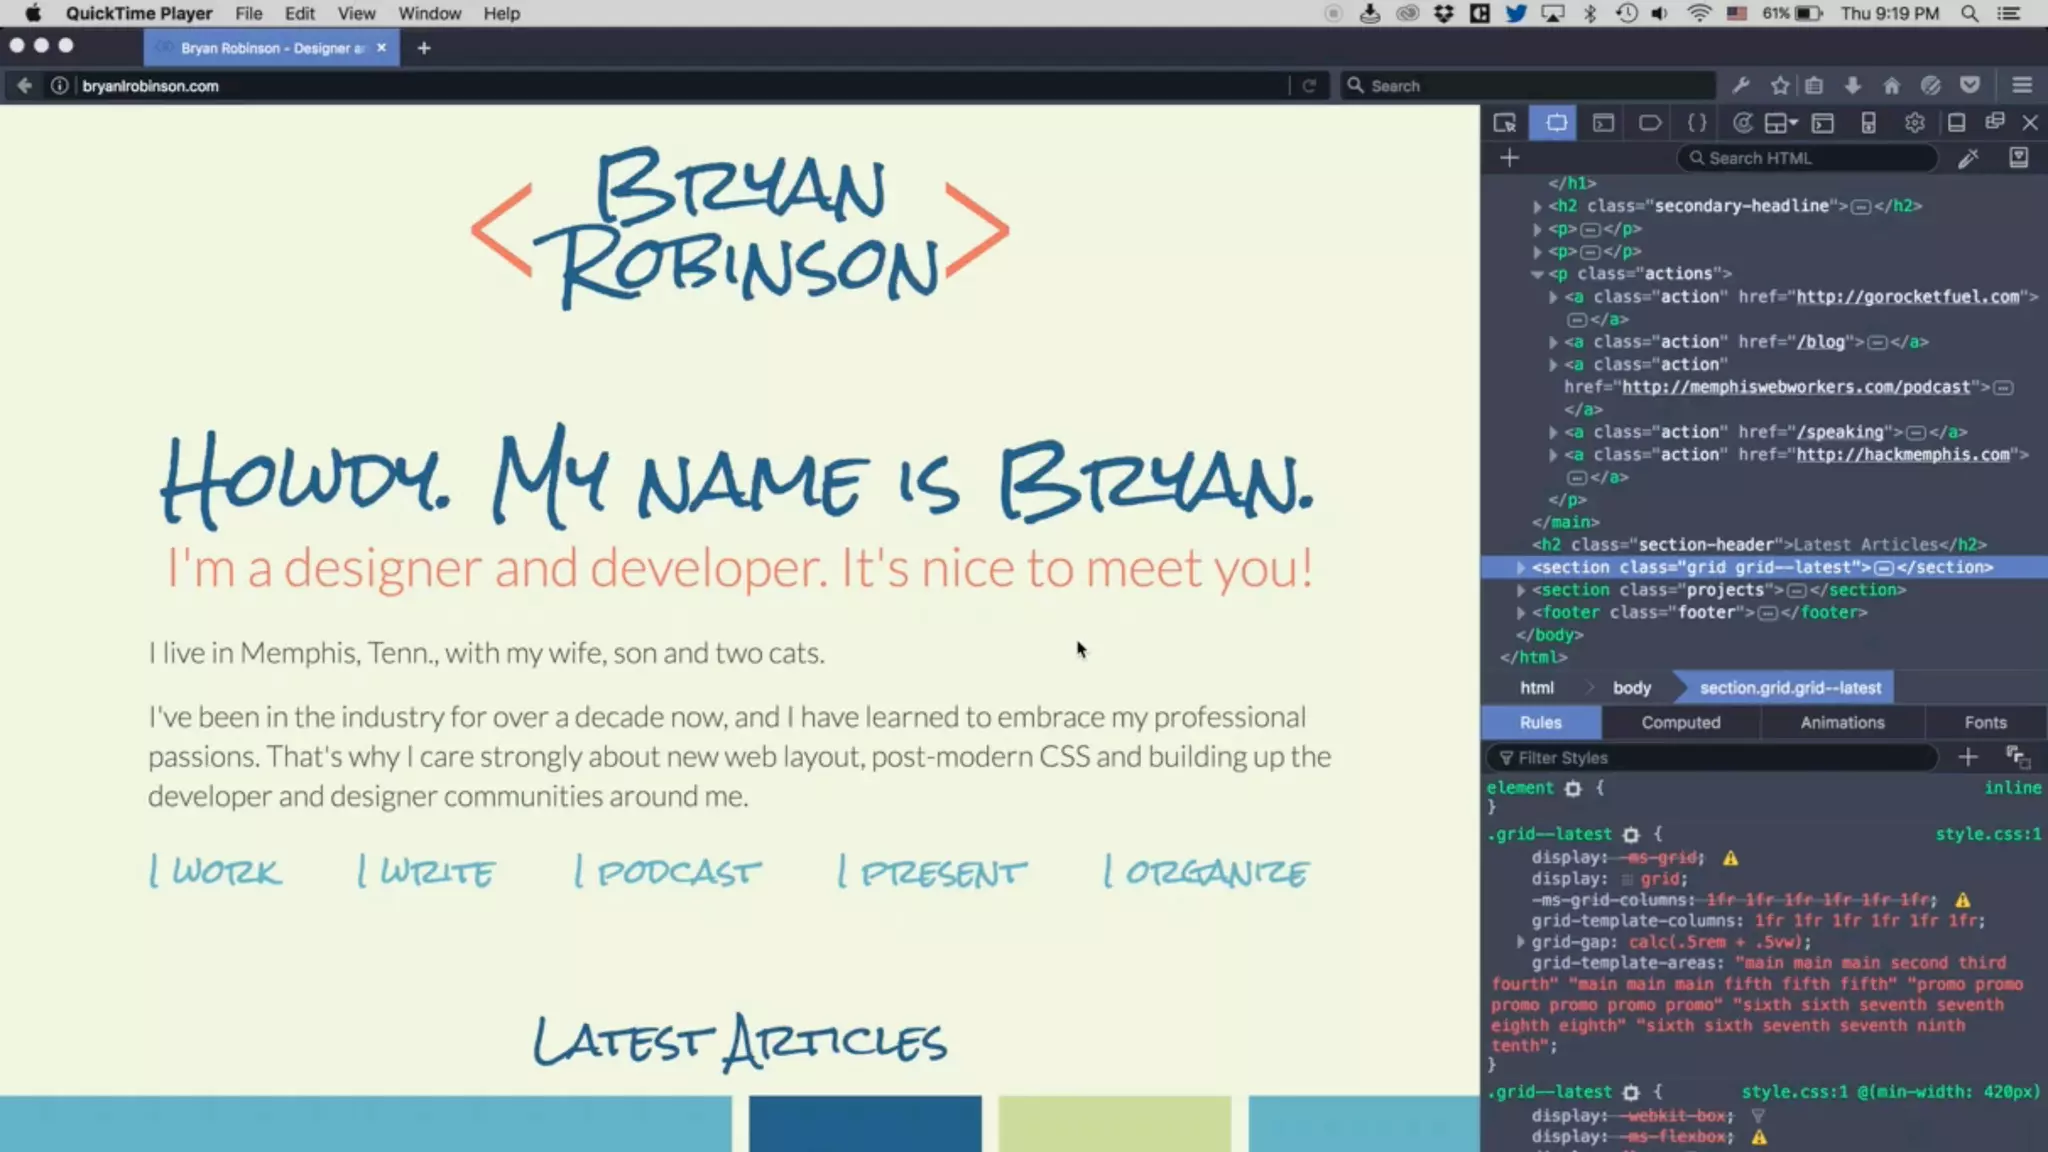
Task: Open the Web Console panel icon
Action: 1603,123
